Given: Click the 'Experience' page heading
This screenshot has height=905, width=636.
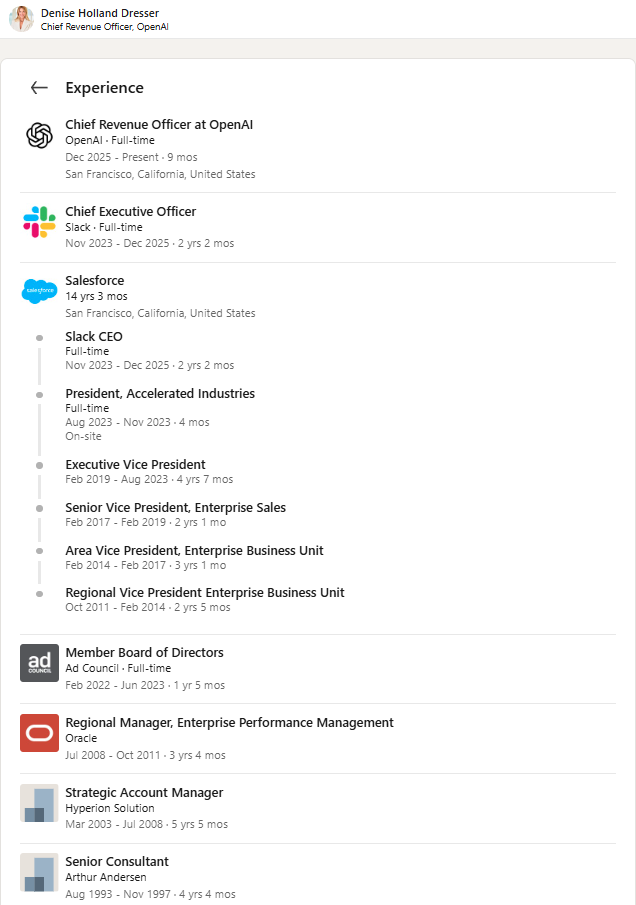Looking at the screenshot, I should coord(104,88).
